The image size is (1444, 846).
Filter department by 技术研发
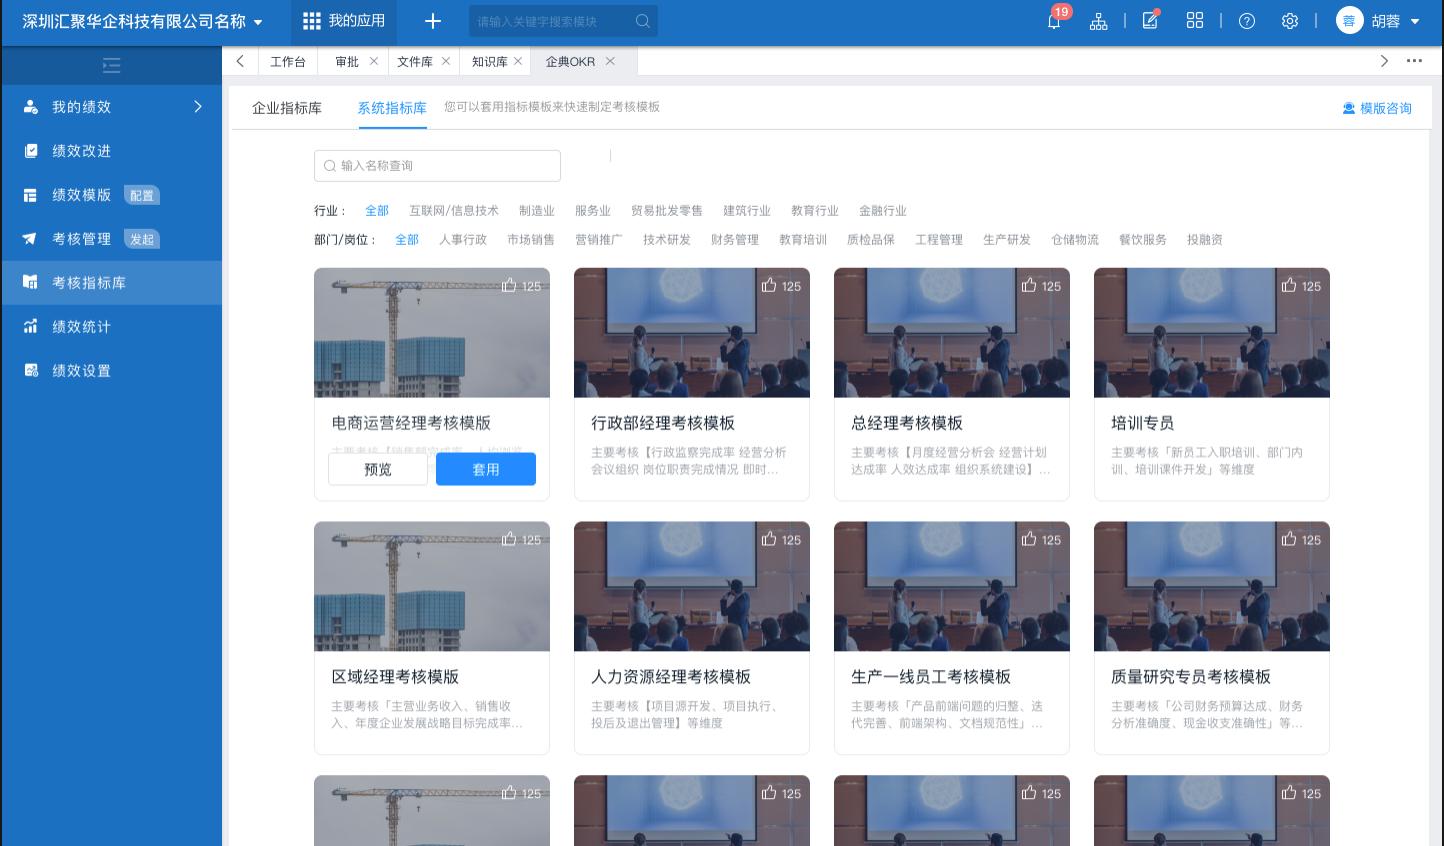coord(667,240)
